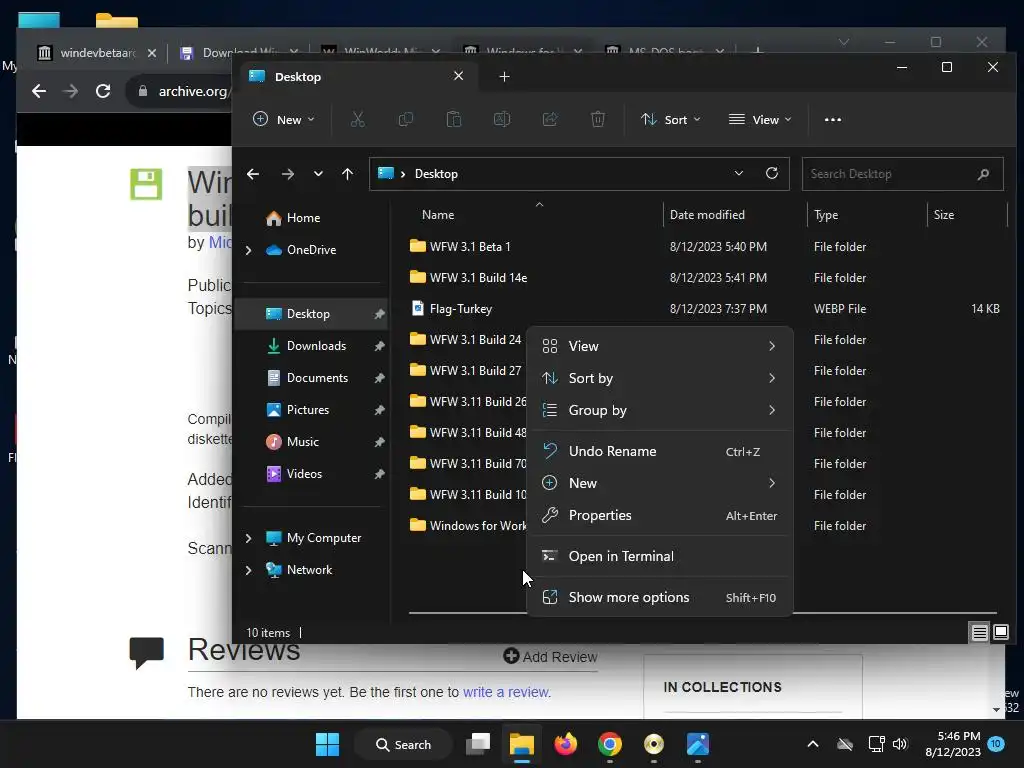Click the Delete trash icon in toolbar
1024x768 pixels.
coord(598,120)
